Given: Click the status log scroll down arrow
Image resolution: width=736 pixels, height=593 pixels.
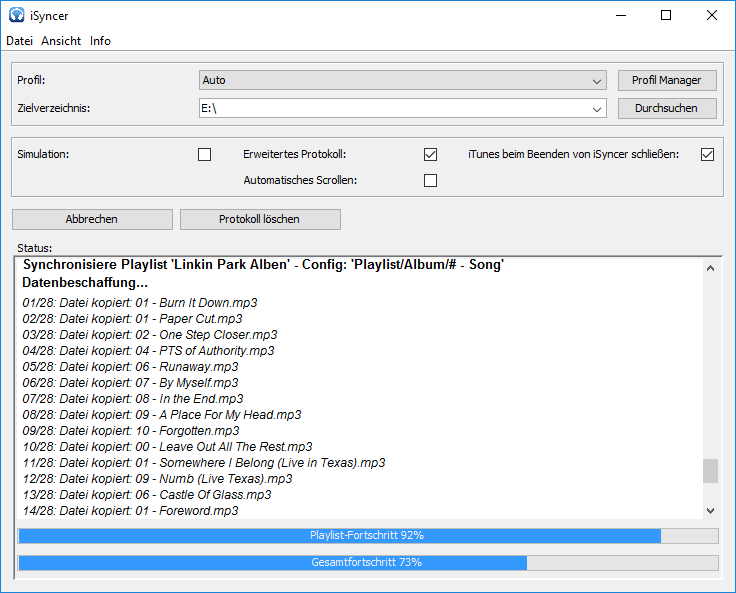Looking at the screenshot, I should tap(710, 510).
